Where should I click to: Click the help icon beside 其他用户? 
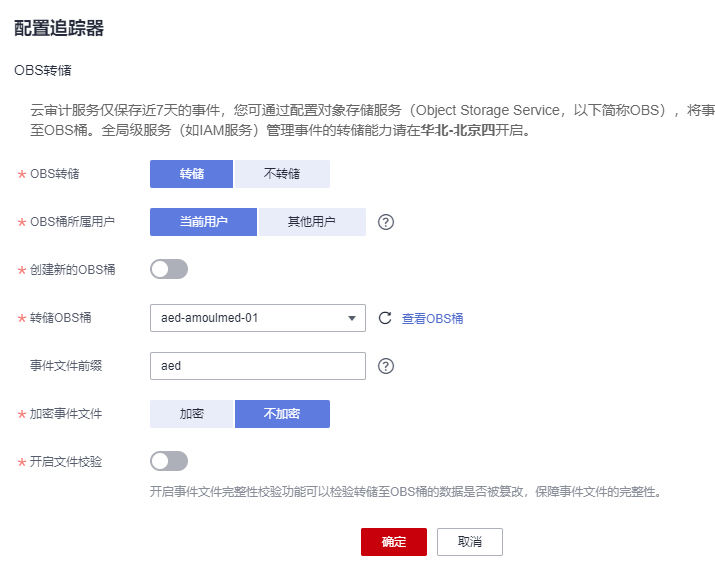click(386, 222)
